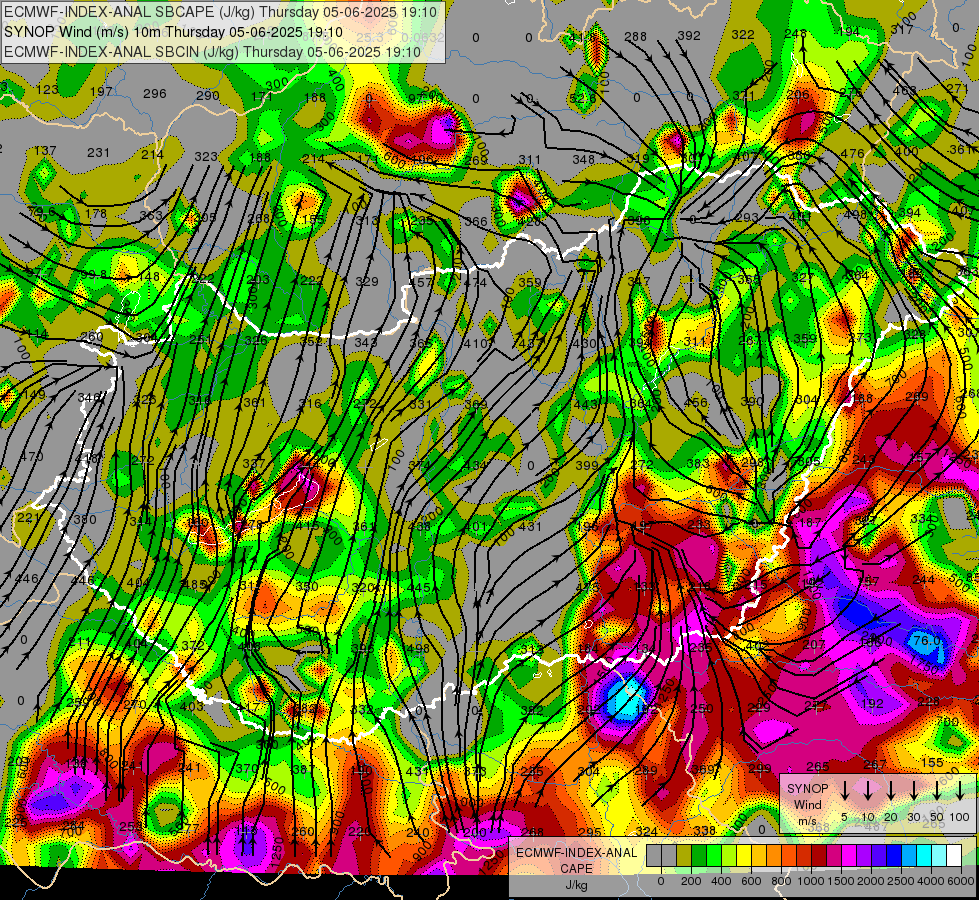Image resolution: width=979 pixels, height=900 pixels.
Task: Click the J/kg unit label in legend
Action: 577,885
